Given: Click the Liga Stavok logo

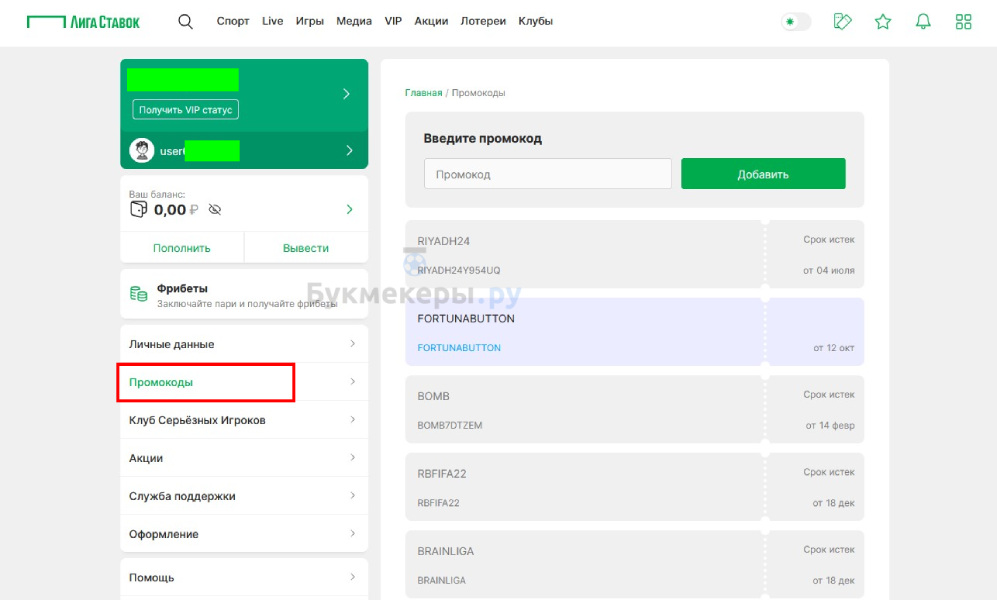Looking at the screenshot, I should pos(83,21).
